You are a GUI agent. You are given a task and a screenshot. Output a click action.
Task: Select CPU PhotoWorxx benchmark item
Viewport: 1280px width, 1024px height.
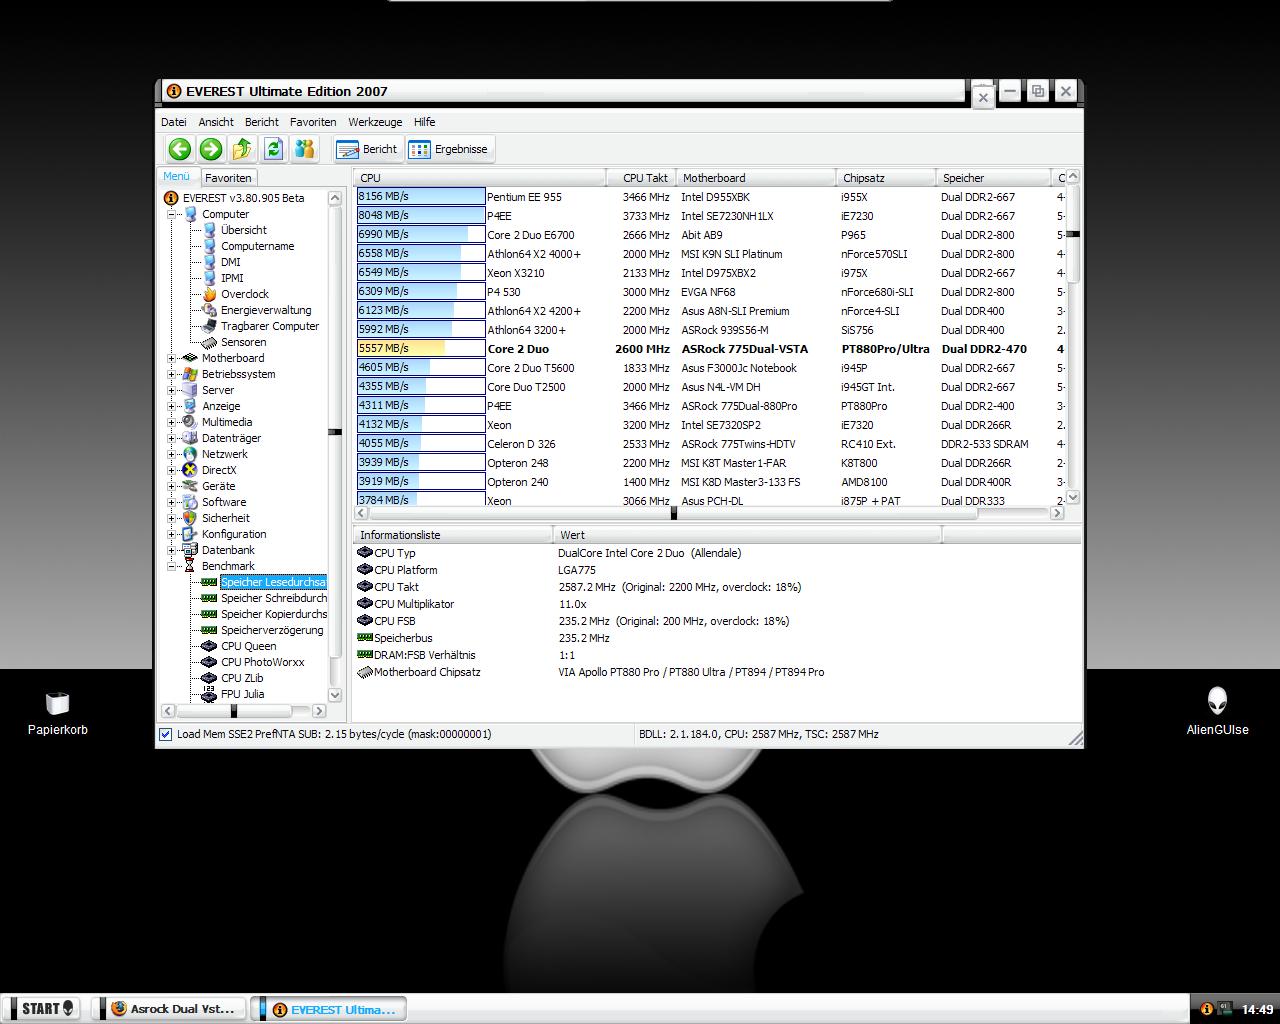click(262, 662)
